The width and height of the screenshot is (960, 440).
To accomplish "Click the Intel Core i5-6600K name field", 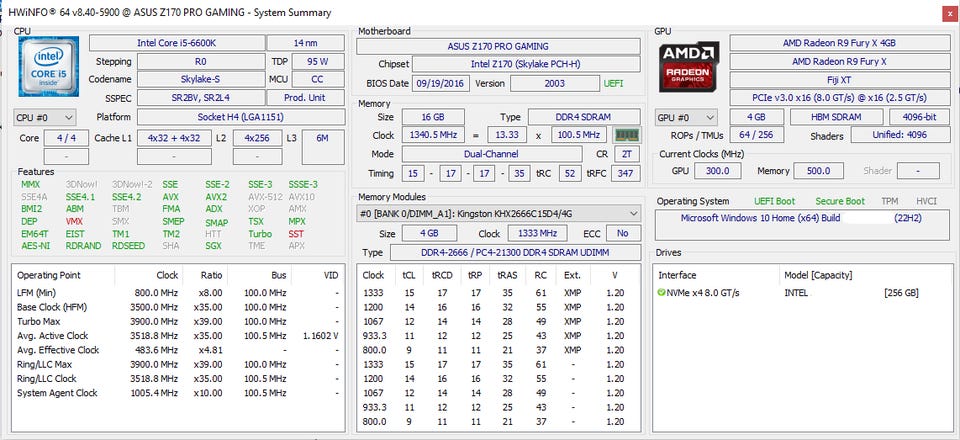I will click(x=177, y=43).
